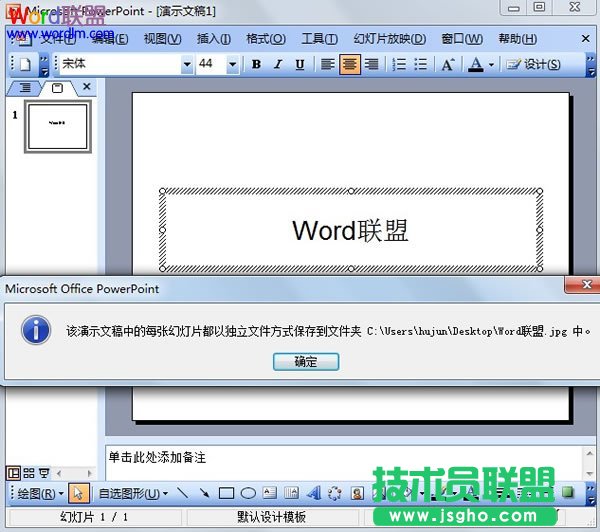The image size is (600, 532).
Task: Apply numbered list formatting
Action: coord(399,64)
